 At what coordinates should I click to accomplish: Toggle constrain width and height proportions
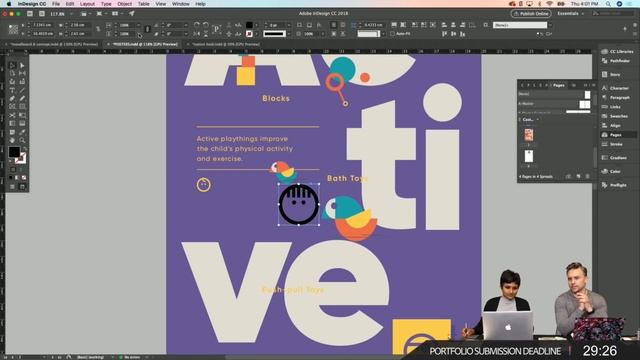point(98,29)
